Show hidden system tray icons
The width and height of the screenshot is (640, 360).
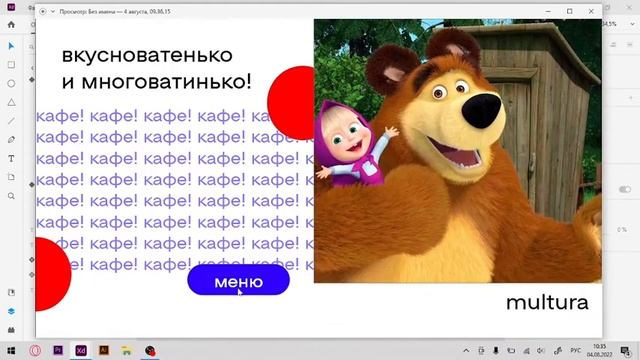pyautogui.click(x=466, y=351)
